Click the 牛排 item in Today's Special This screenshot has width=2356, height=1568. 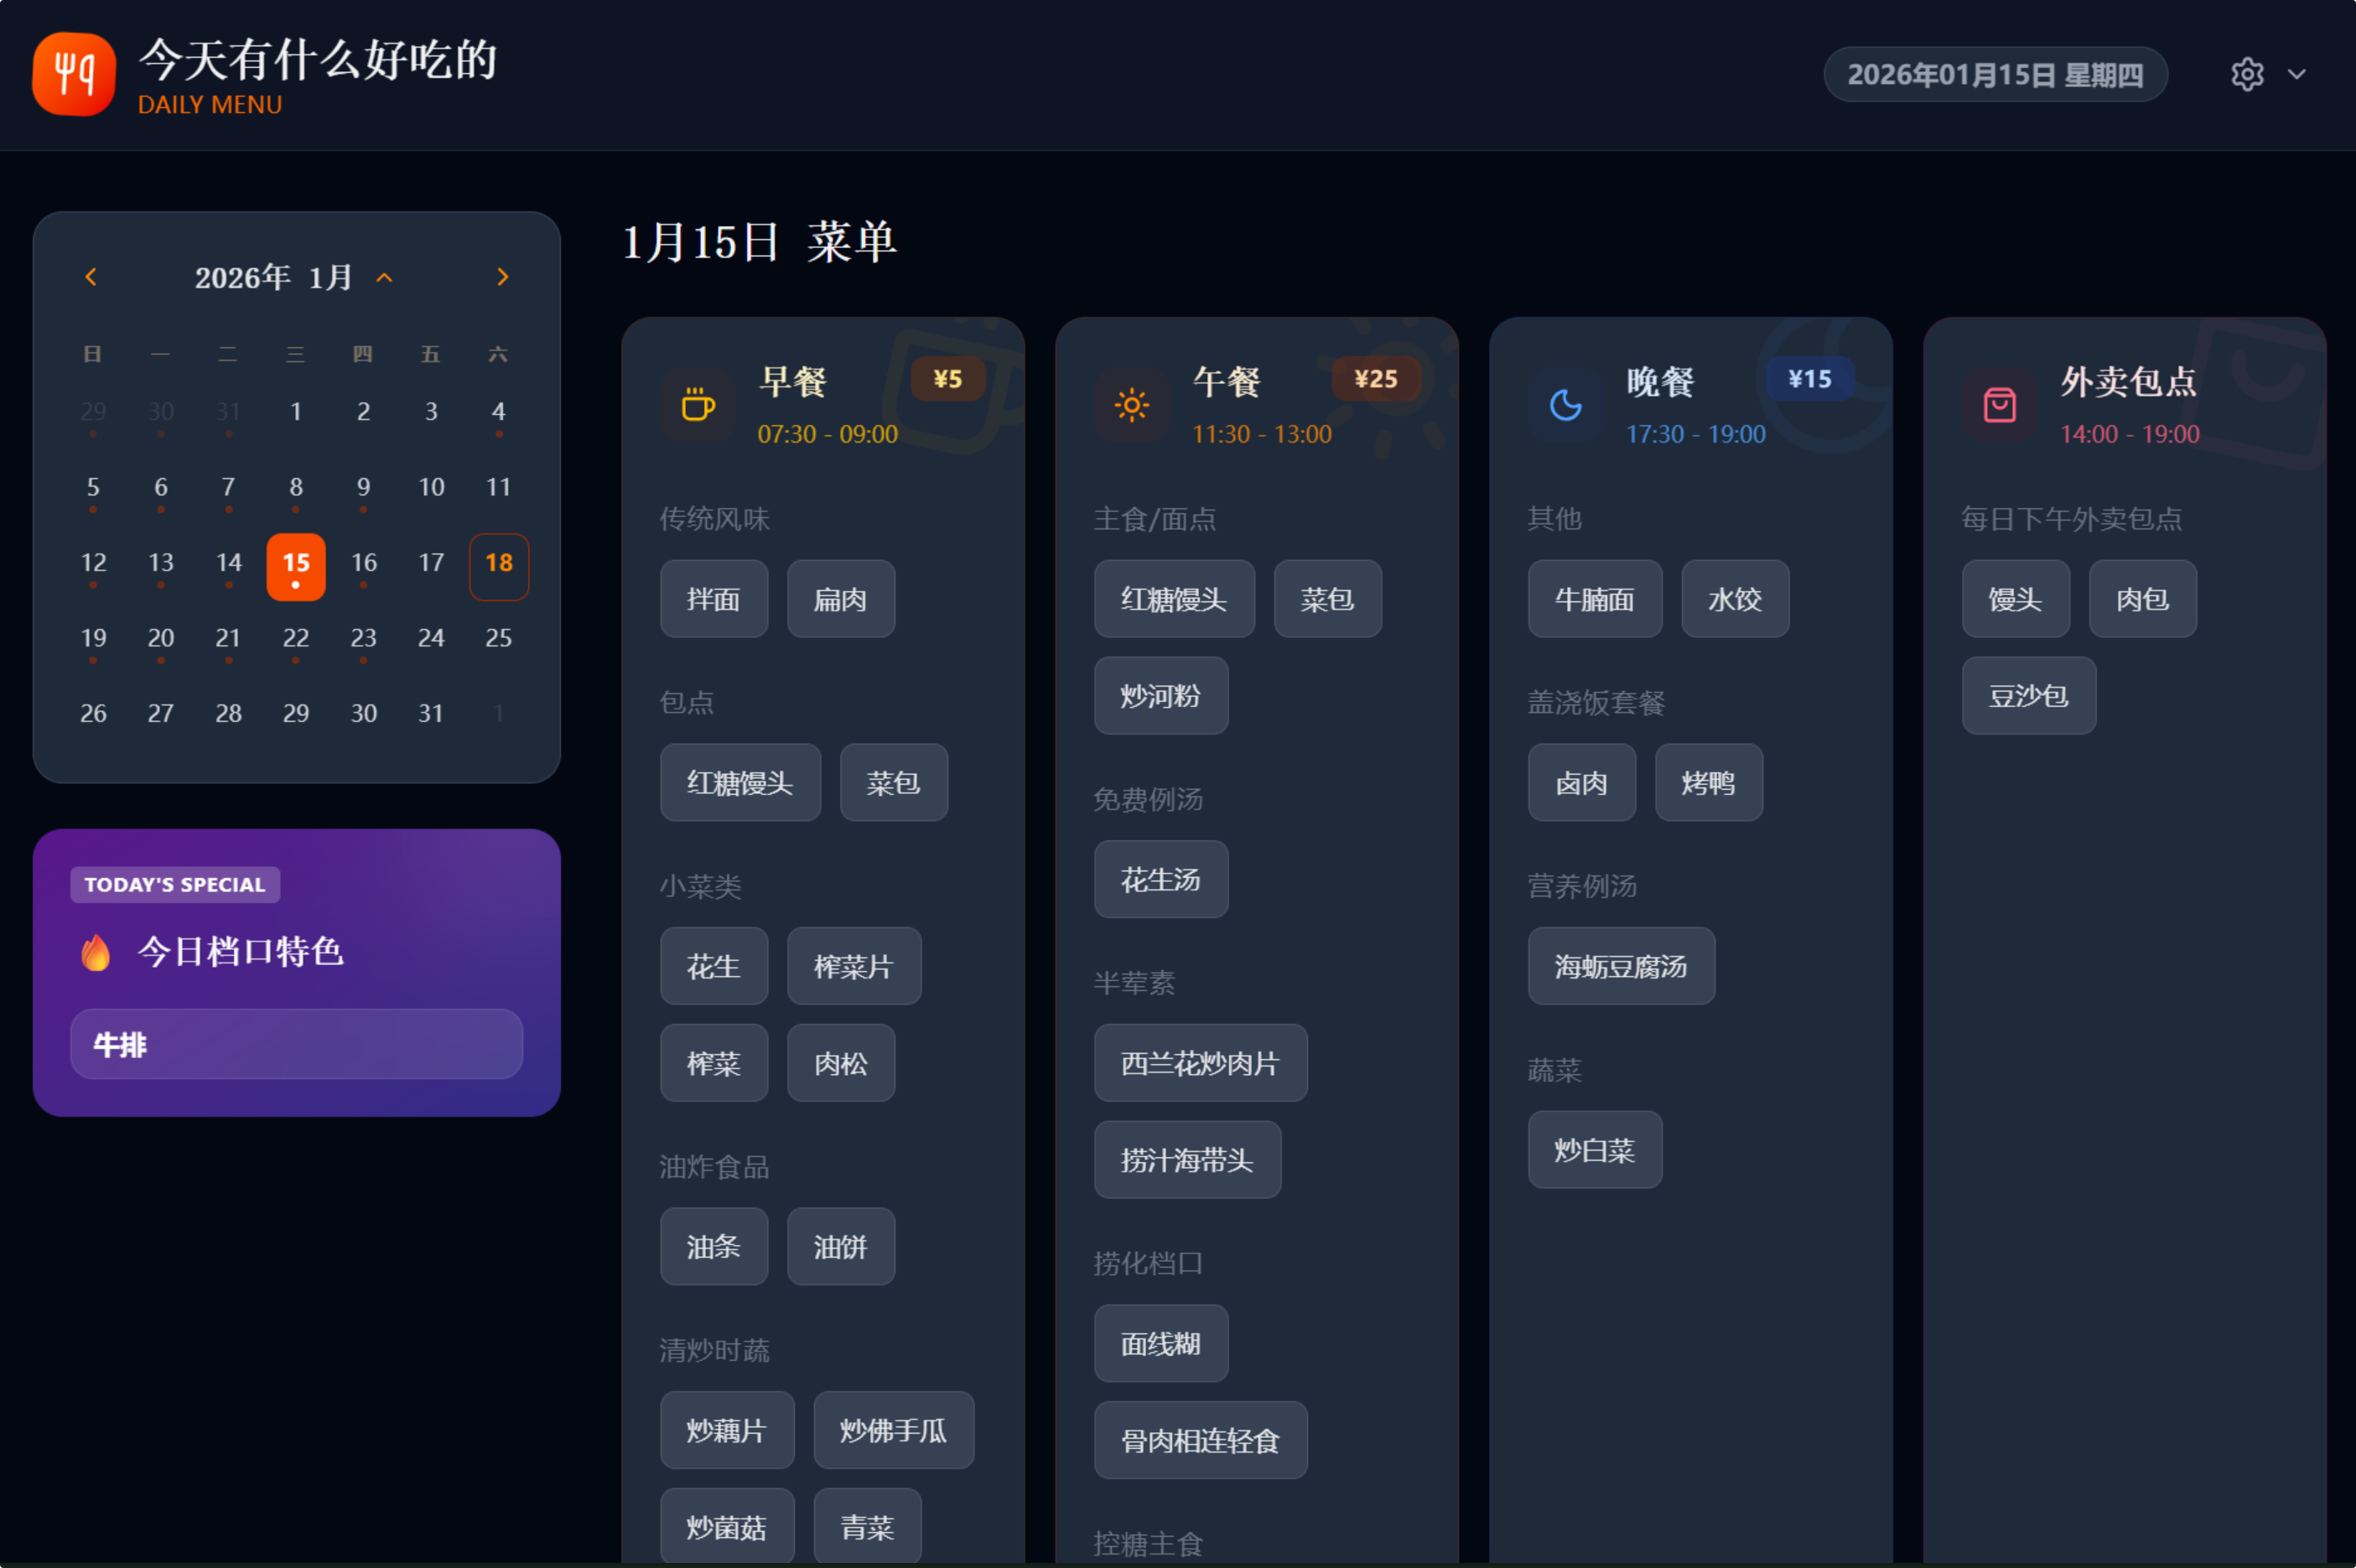tap(296, 1044)
